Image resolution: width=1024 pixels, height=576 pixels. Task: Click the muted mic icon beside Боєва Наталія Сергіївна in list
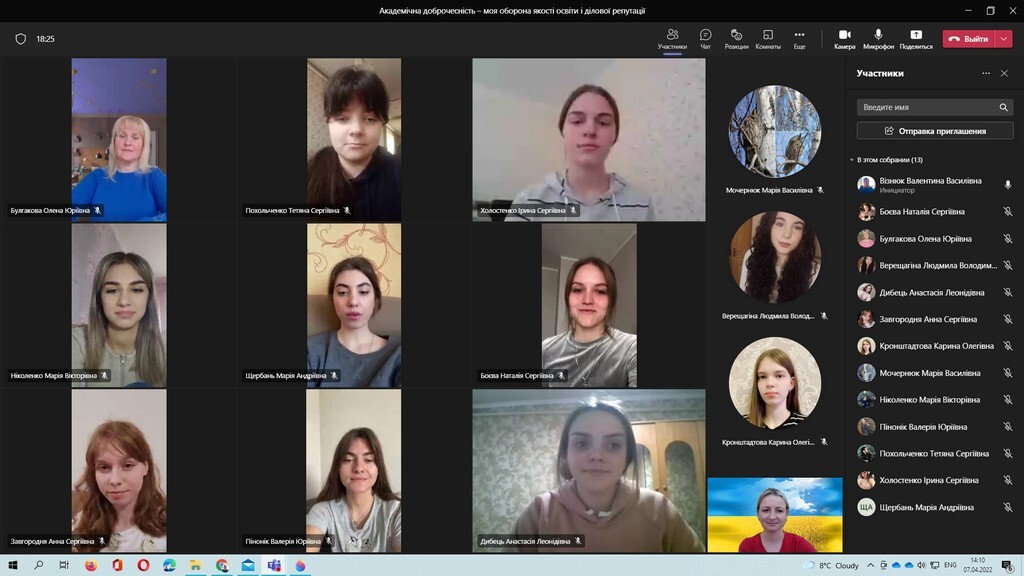click(1008, 212)
